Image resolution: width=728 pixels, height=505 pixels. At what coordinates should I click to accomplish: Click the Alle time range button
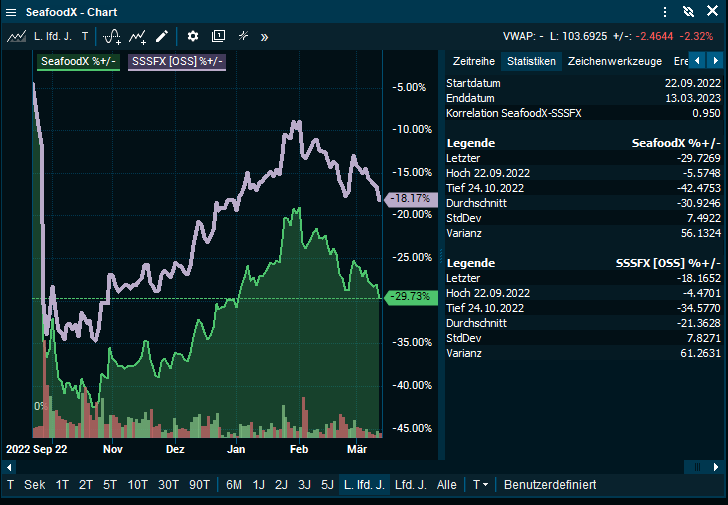point(446,485)
